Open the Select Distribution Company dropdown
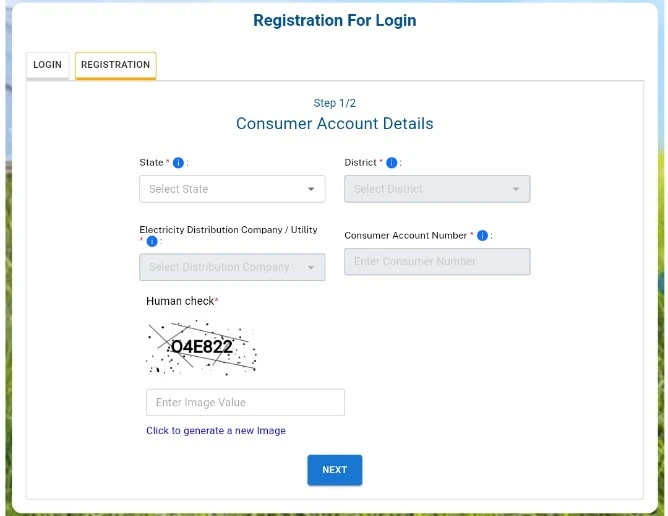 pyautogui.click(x=232, y=267)
